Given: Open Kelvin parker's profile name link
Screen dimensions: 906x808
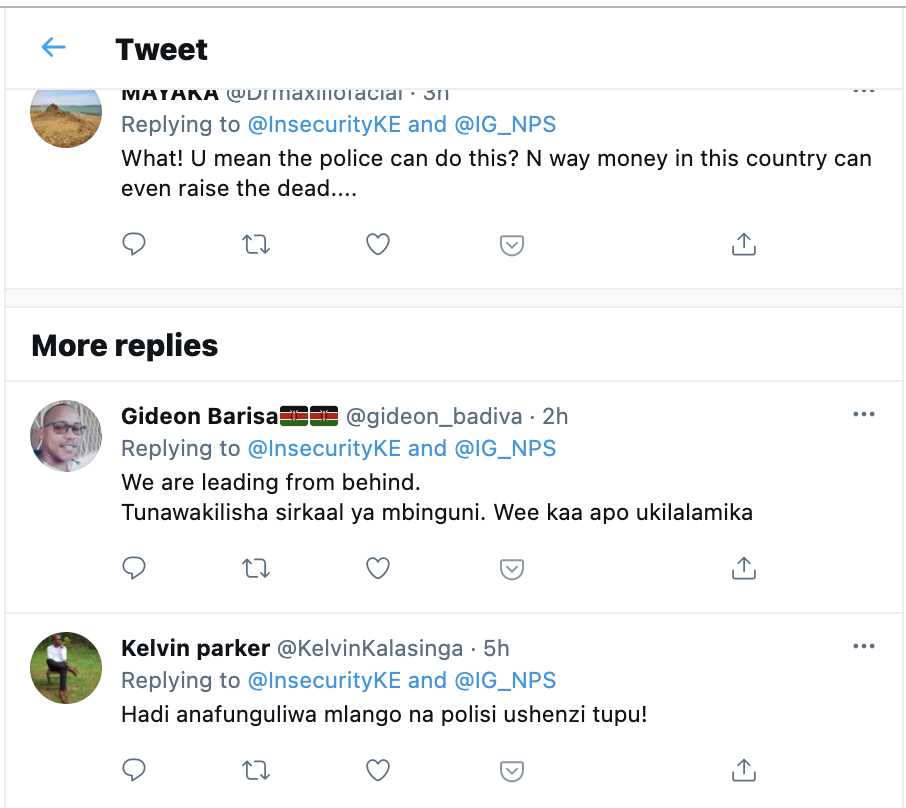Looking at the screenshot, I should (195, 648).
